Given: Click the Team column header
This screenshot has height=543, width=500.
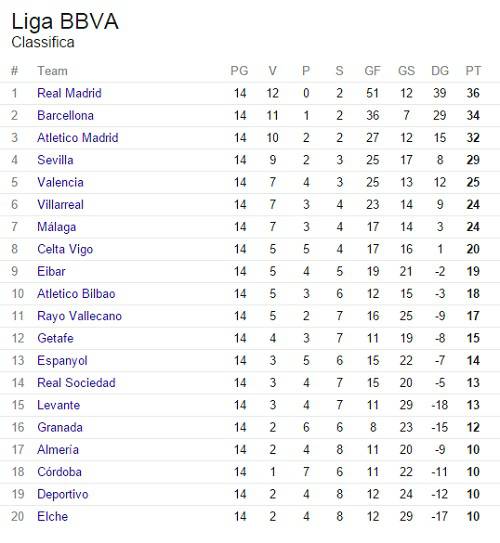Looking at the screenshot, I should tap(53, 71).
